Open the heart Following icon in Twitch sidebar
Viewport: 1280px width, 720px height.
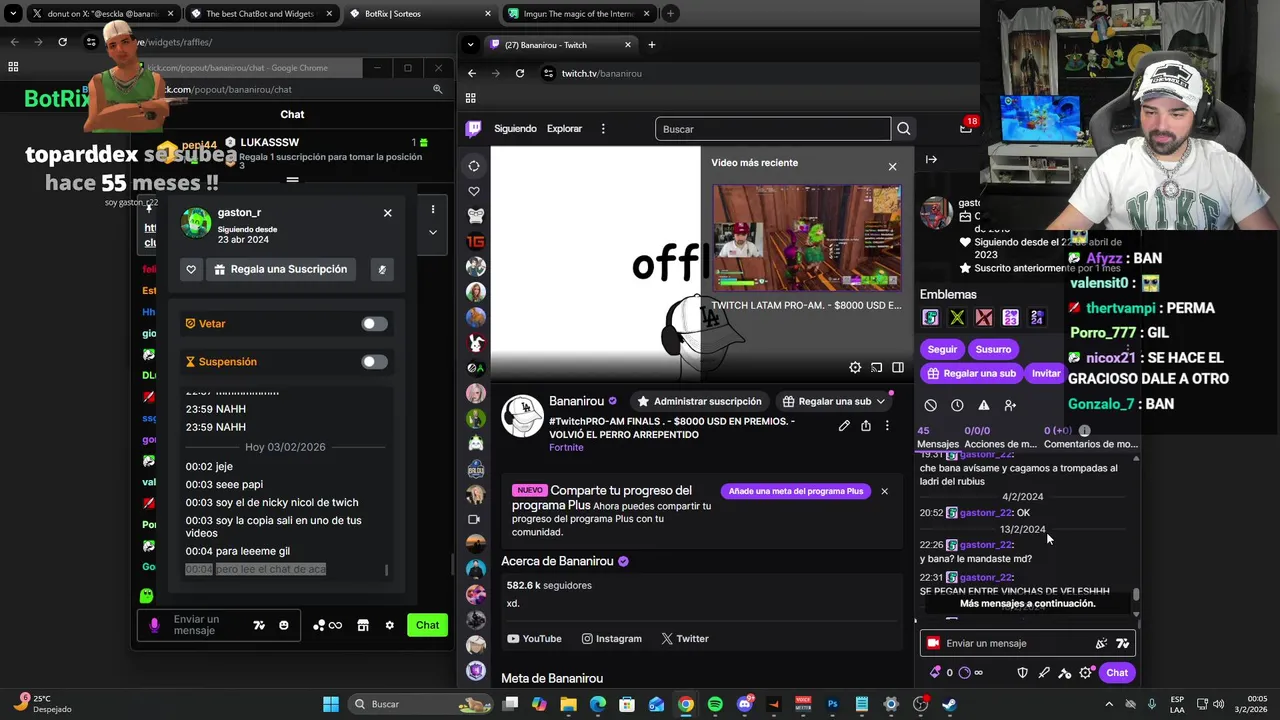(x=474, y=191)
